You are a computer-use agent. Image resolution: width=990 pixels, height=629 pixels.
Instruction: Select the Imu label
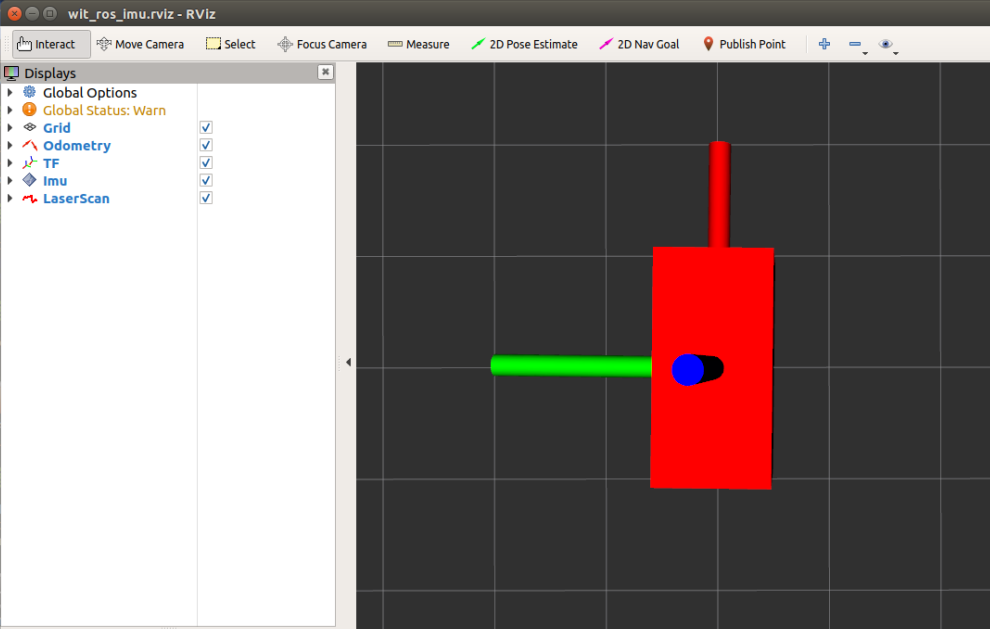(55, 181)
